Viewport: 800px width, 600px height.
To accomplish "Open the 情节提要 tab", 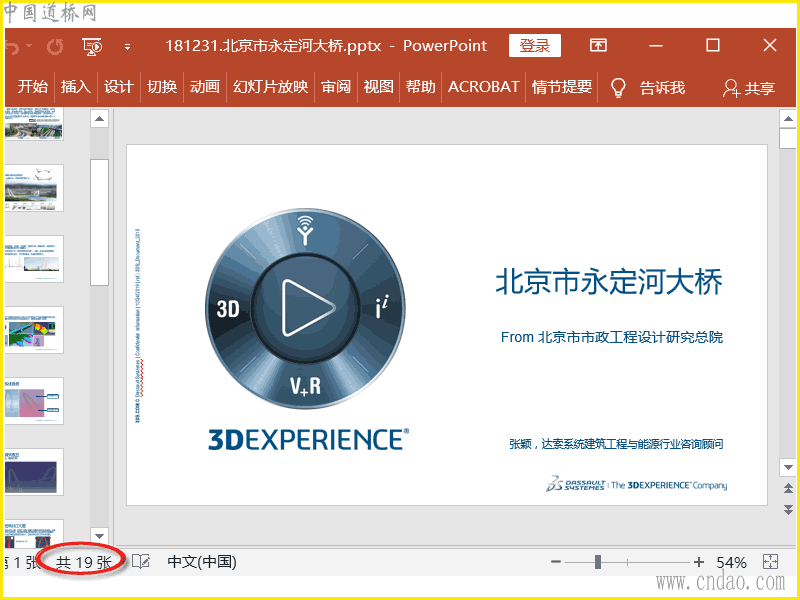I will [x=562, y=87].
